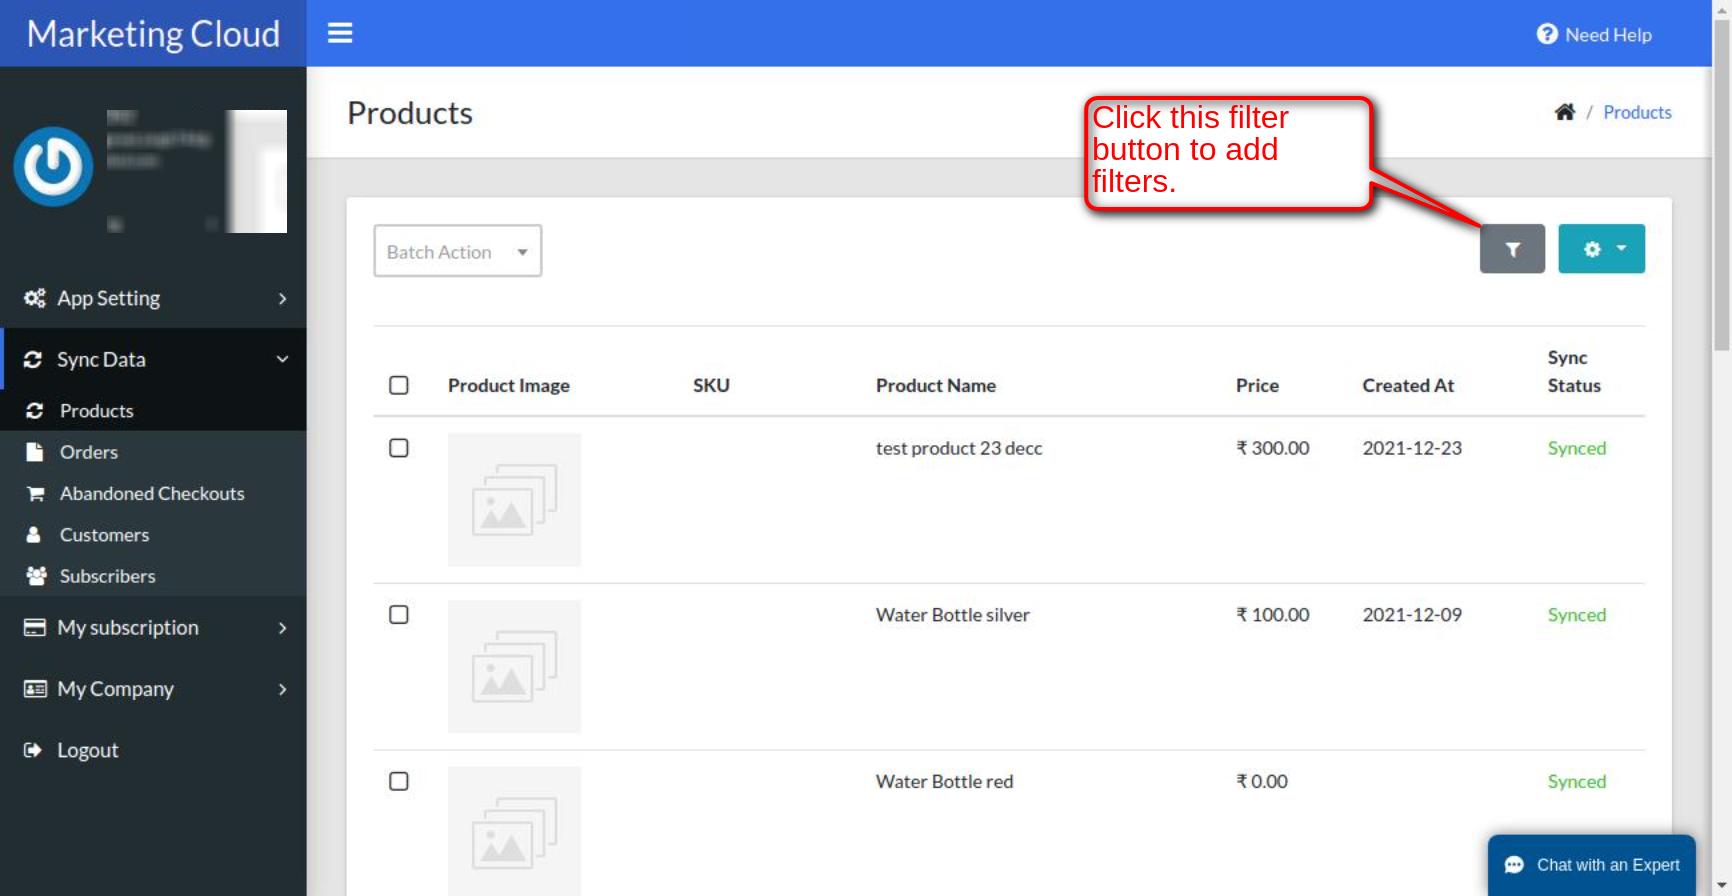Click Synced status for Water Bottle red
Image resolution: width=1732 pixels, height=896 pixels.
[1577, 781]
